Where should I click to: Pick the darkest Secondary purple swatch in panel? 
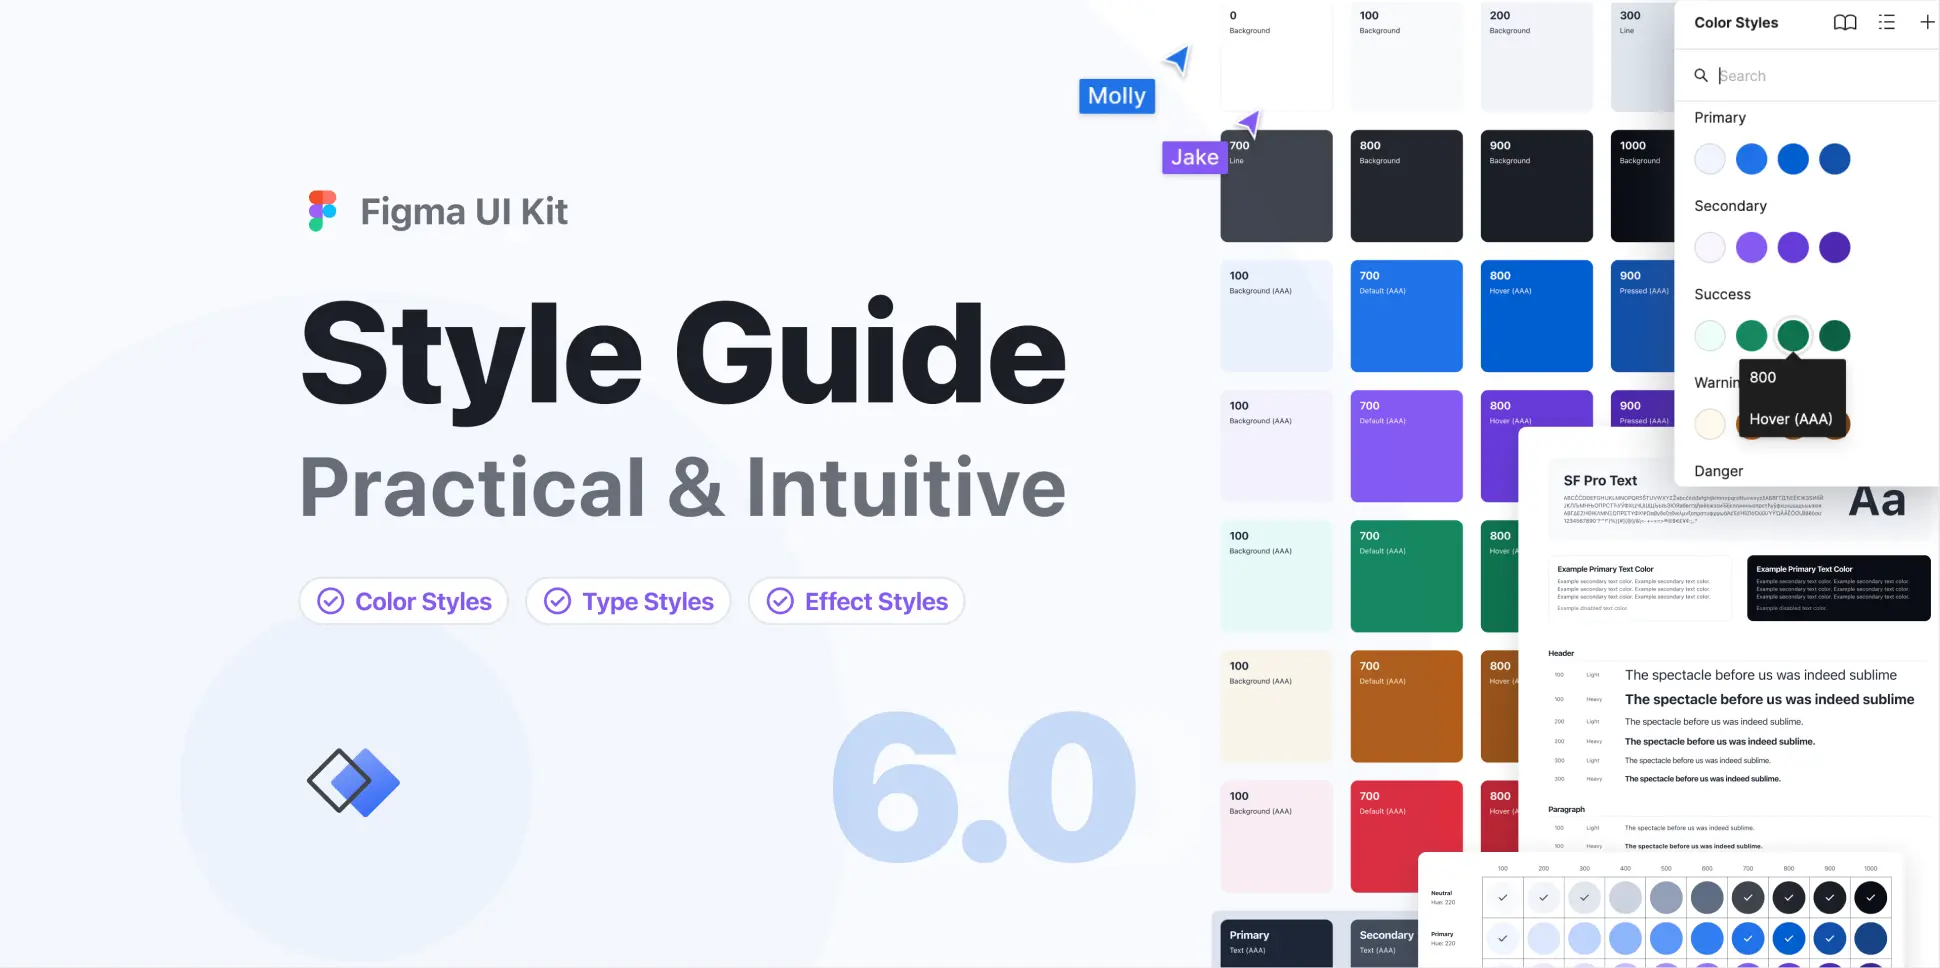(x=1834, y=248)
